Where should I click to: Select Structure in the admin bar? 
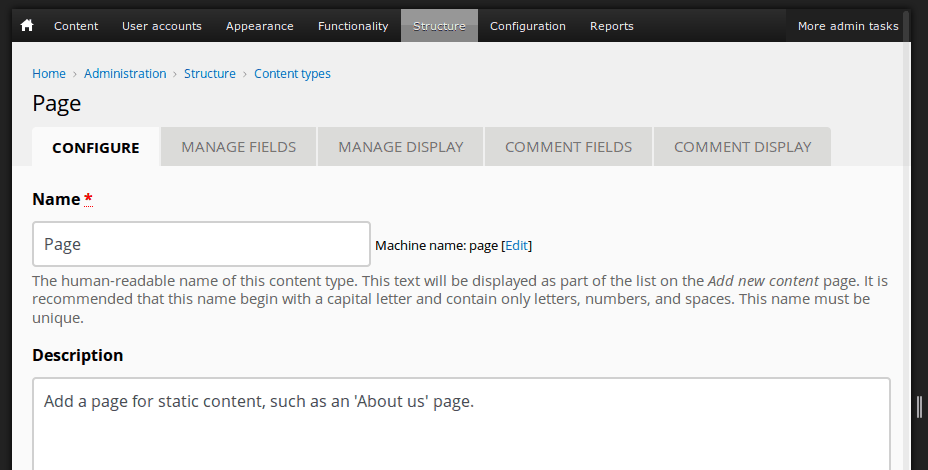(439, 26)
